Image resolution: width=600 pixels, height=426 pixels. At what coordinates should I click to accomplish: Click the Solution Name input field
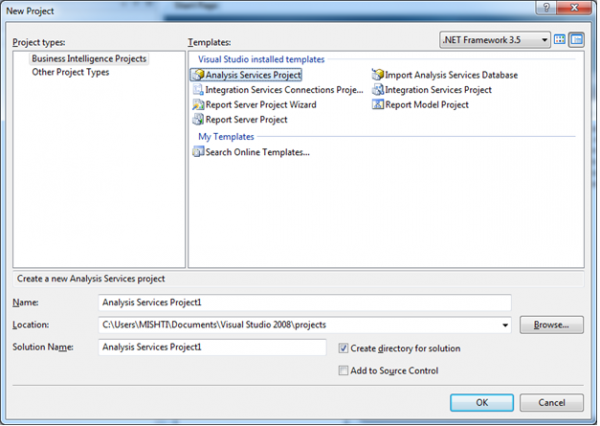[212, 347]
